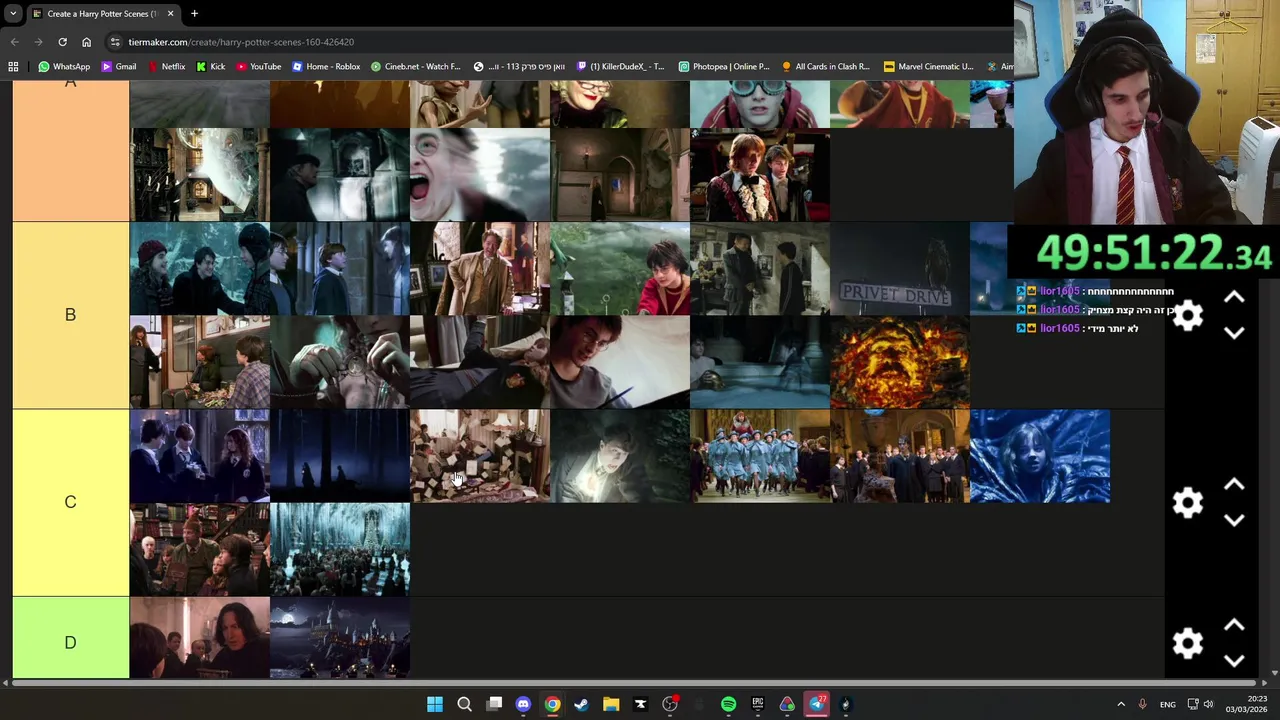Image resolution: width=1280 pixels, height=720 pixels.
Task: Close the Harry Potter Scenes tab
Action: point(170,14)
